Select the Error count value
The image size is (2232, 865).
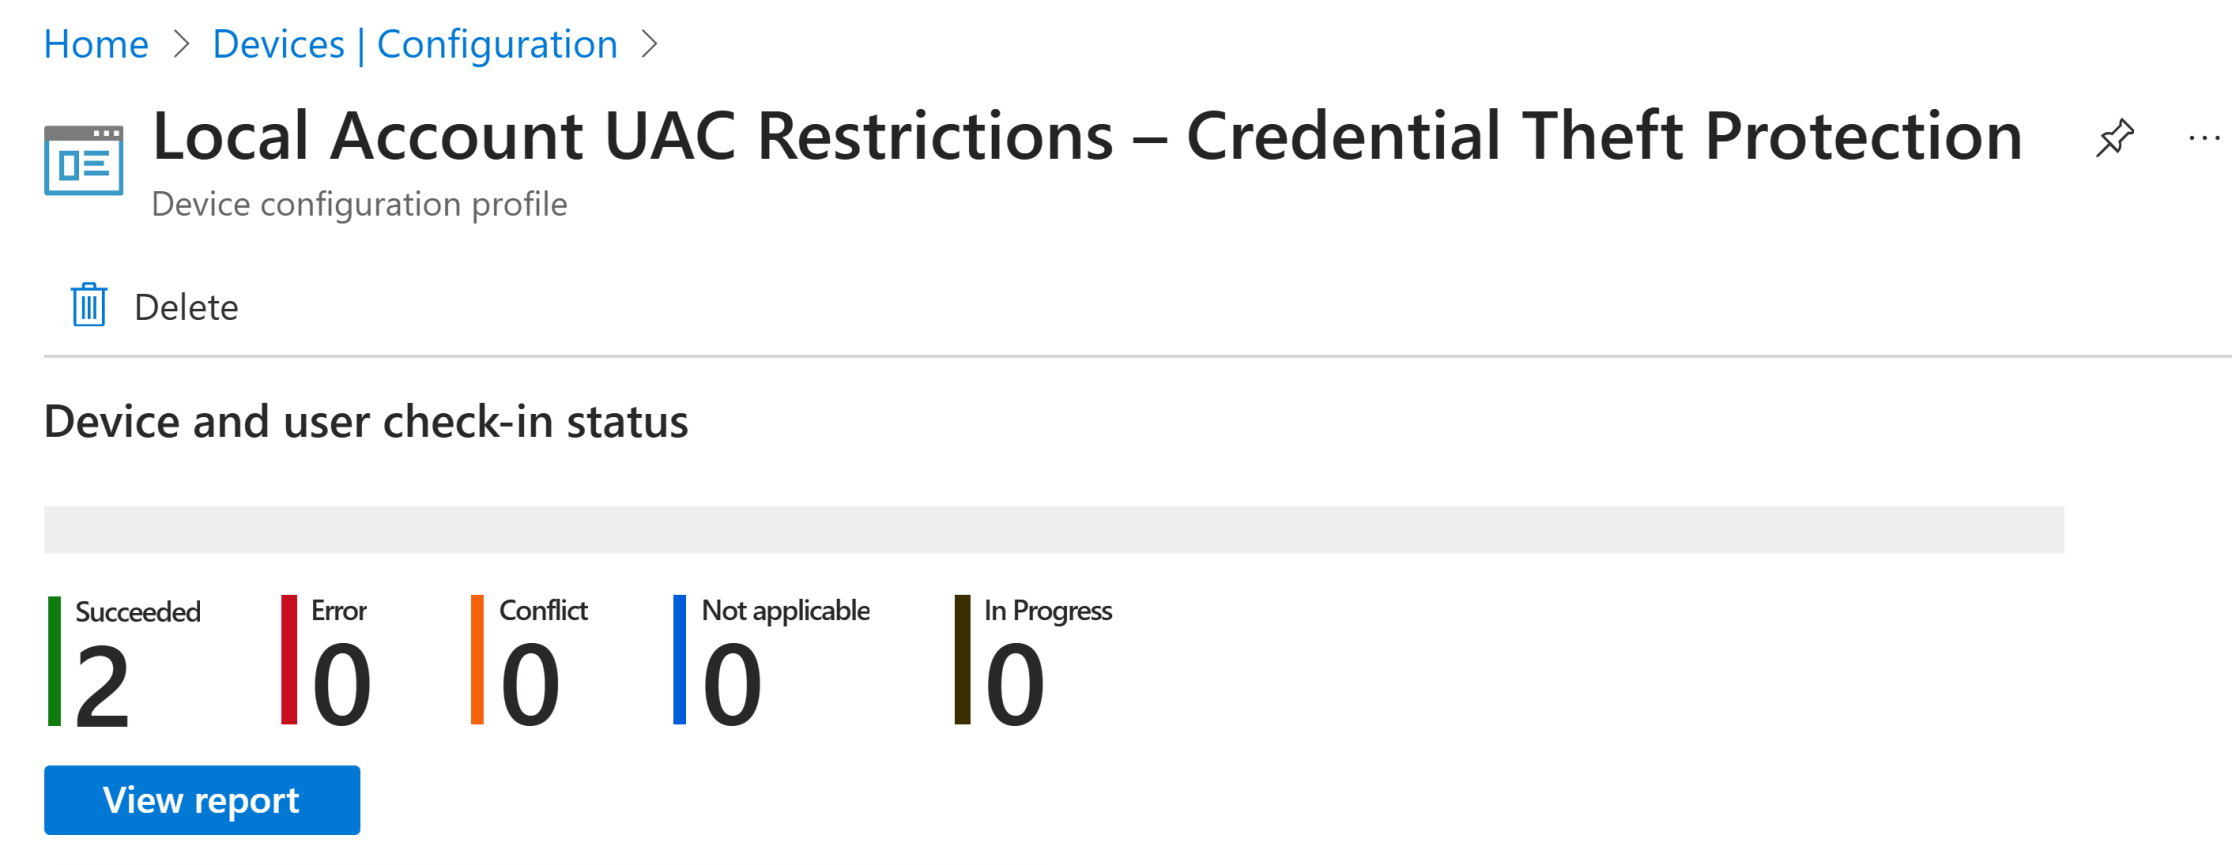pos(341,686)
